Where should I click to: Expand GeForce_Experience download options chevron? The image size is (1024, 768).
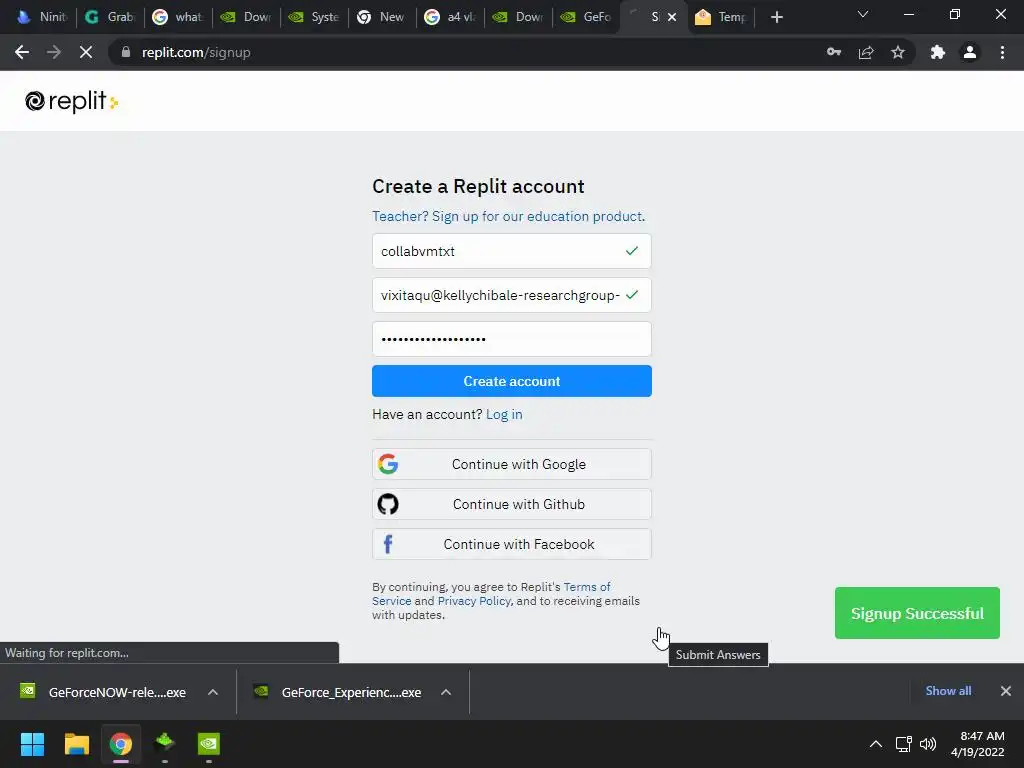(x=446, y=692)
